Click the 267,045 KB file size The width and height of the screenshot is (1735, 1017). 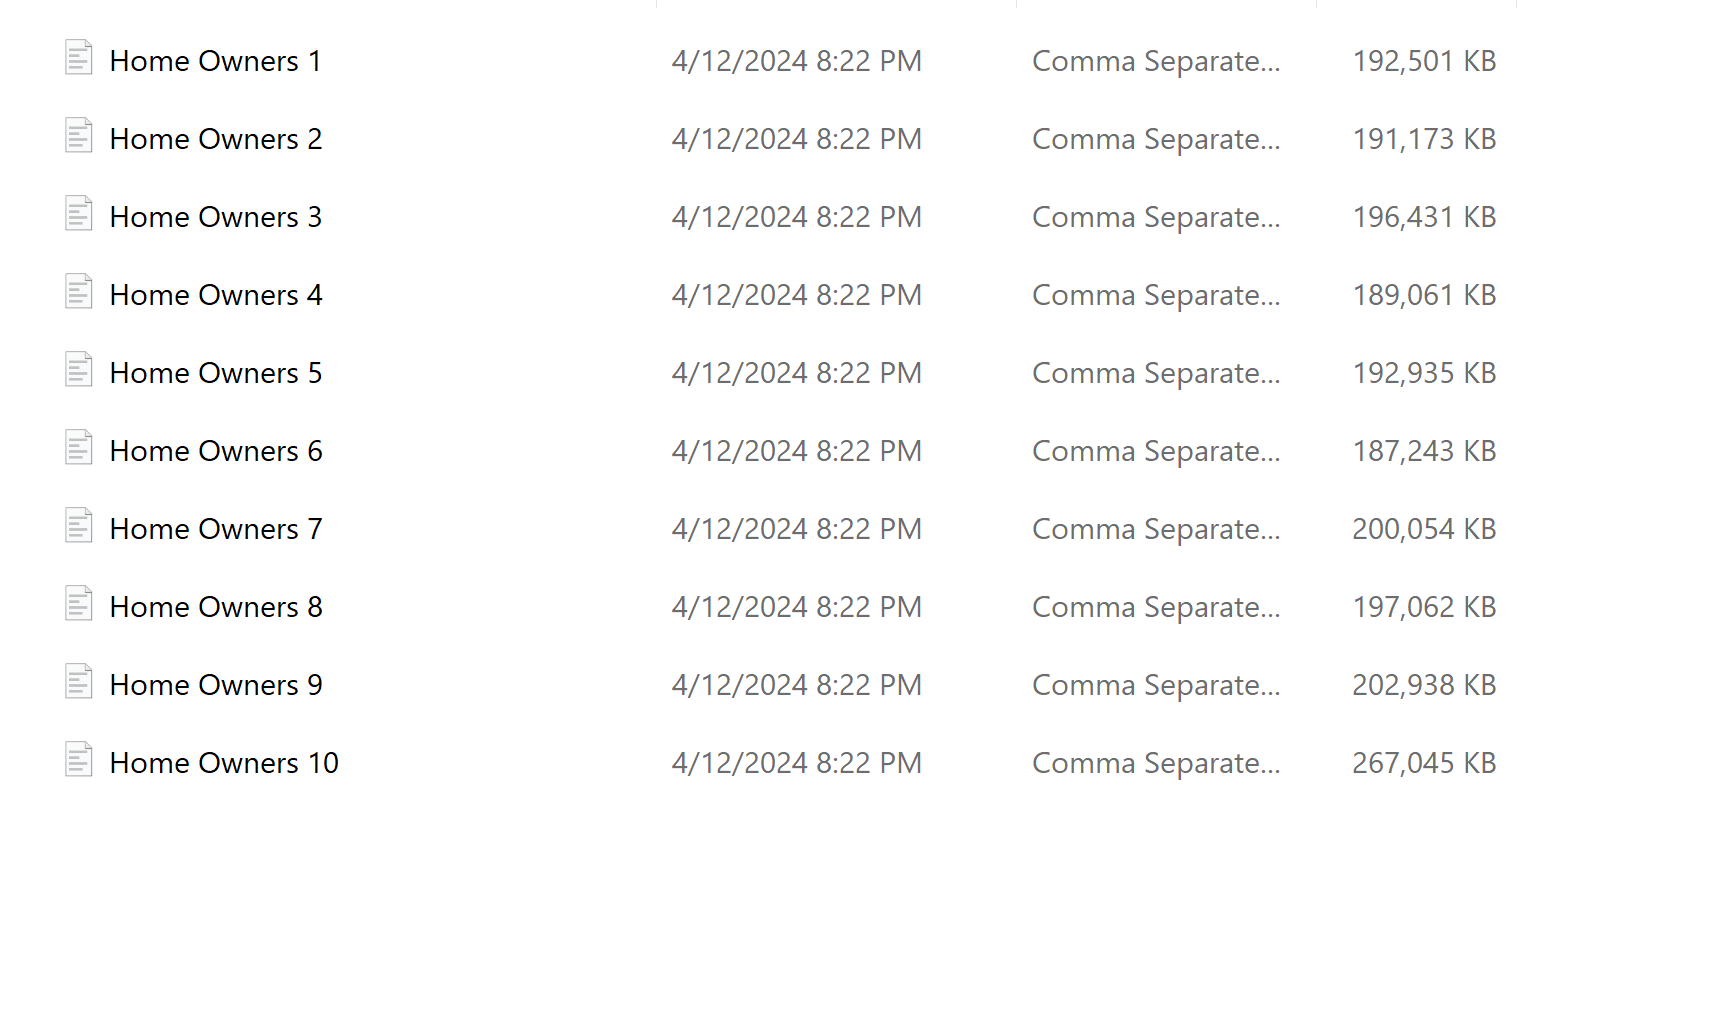1424,763
